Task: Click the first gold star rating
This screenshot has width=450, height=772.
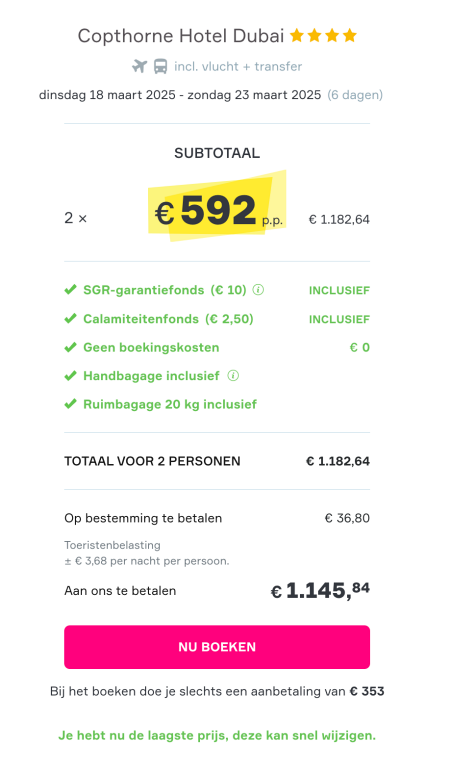Action: click(x=296, y=35)
